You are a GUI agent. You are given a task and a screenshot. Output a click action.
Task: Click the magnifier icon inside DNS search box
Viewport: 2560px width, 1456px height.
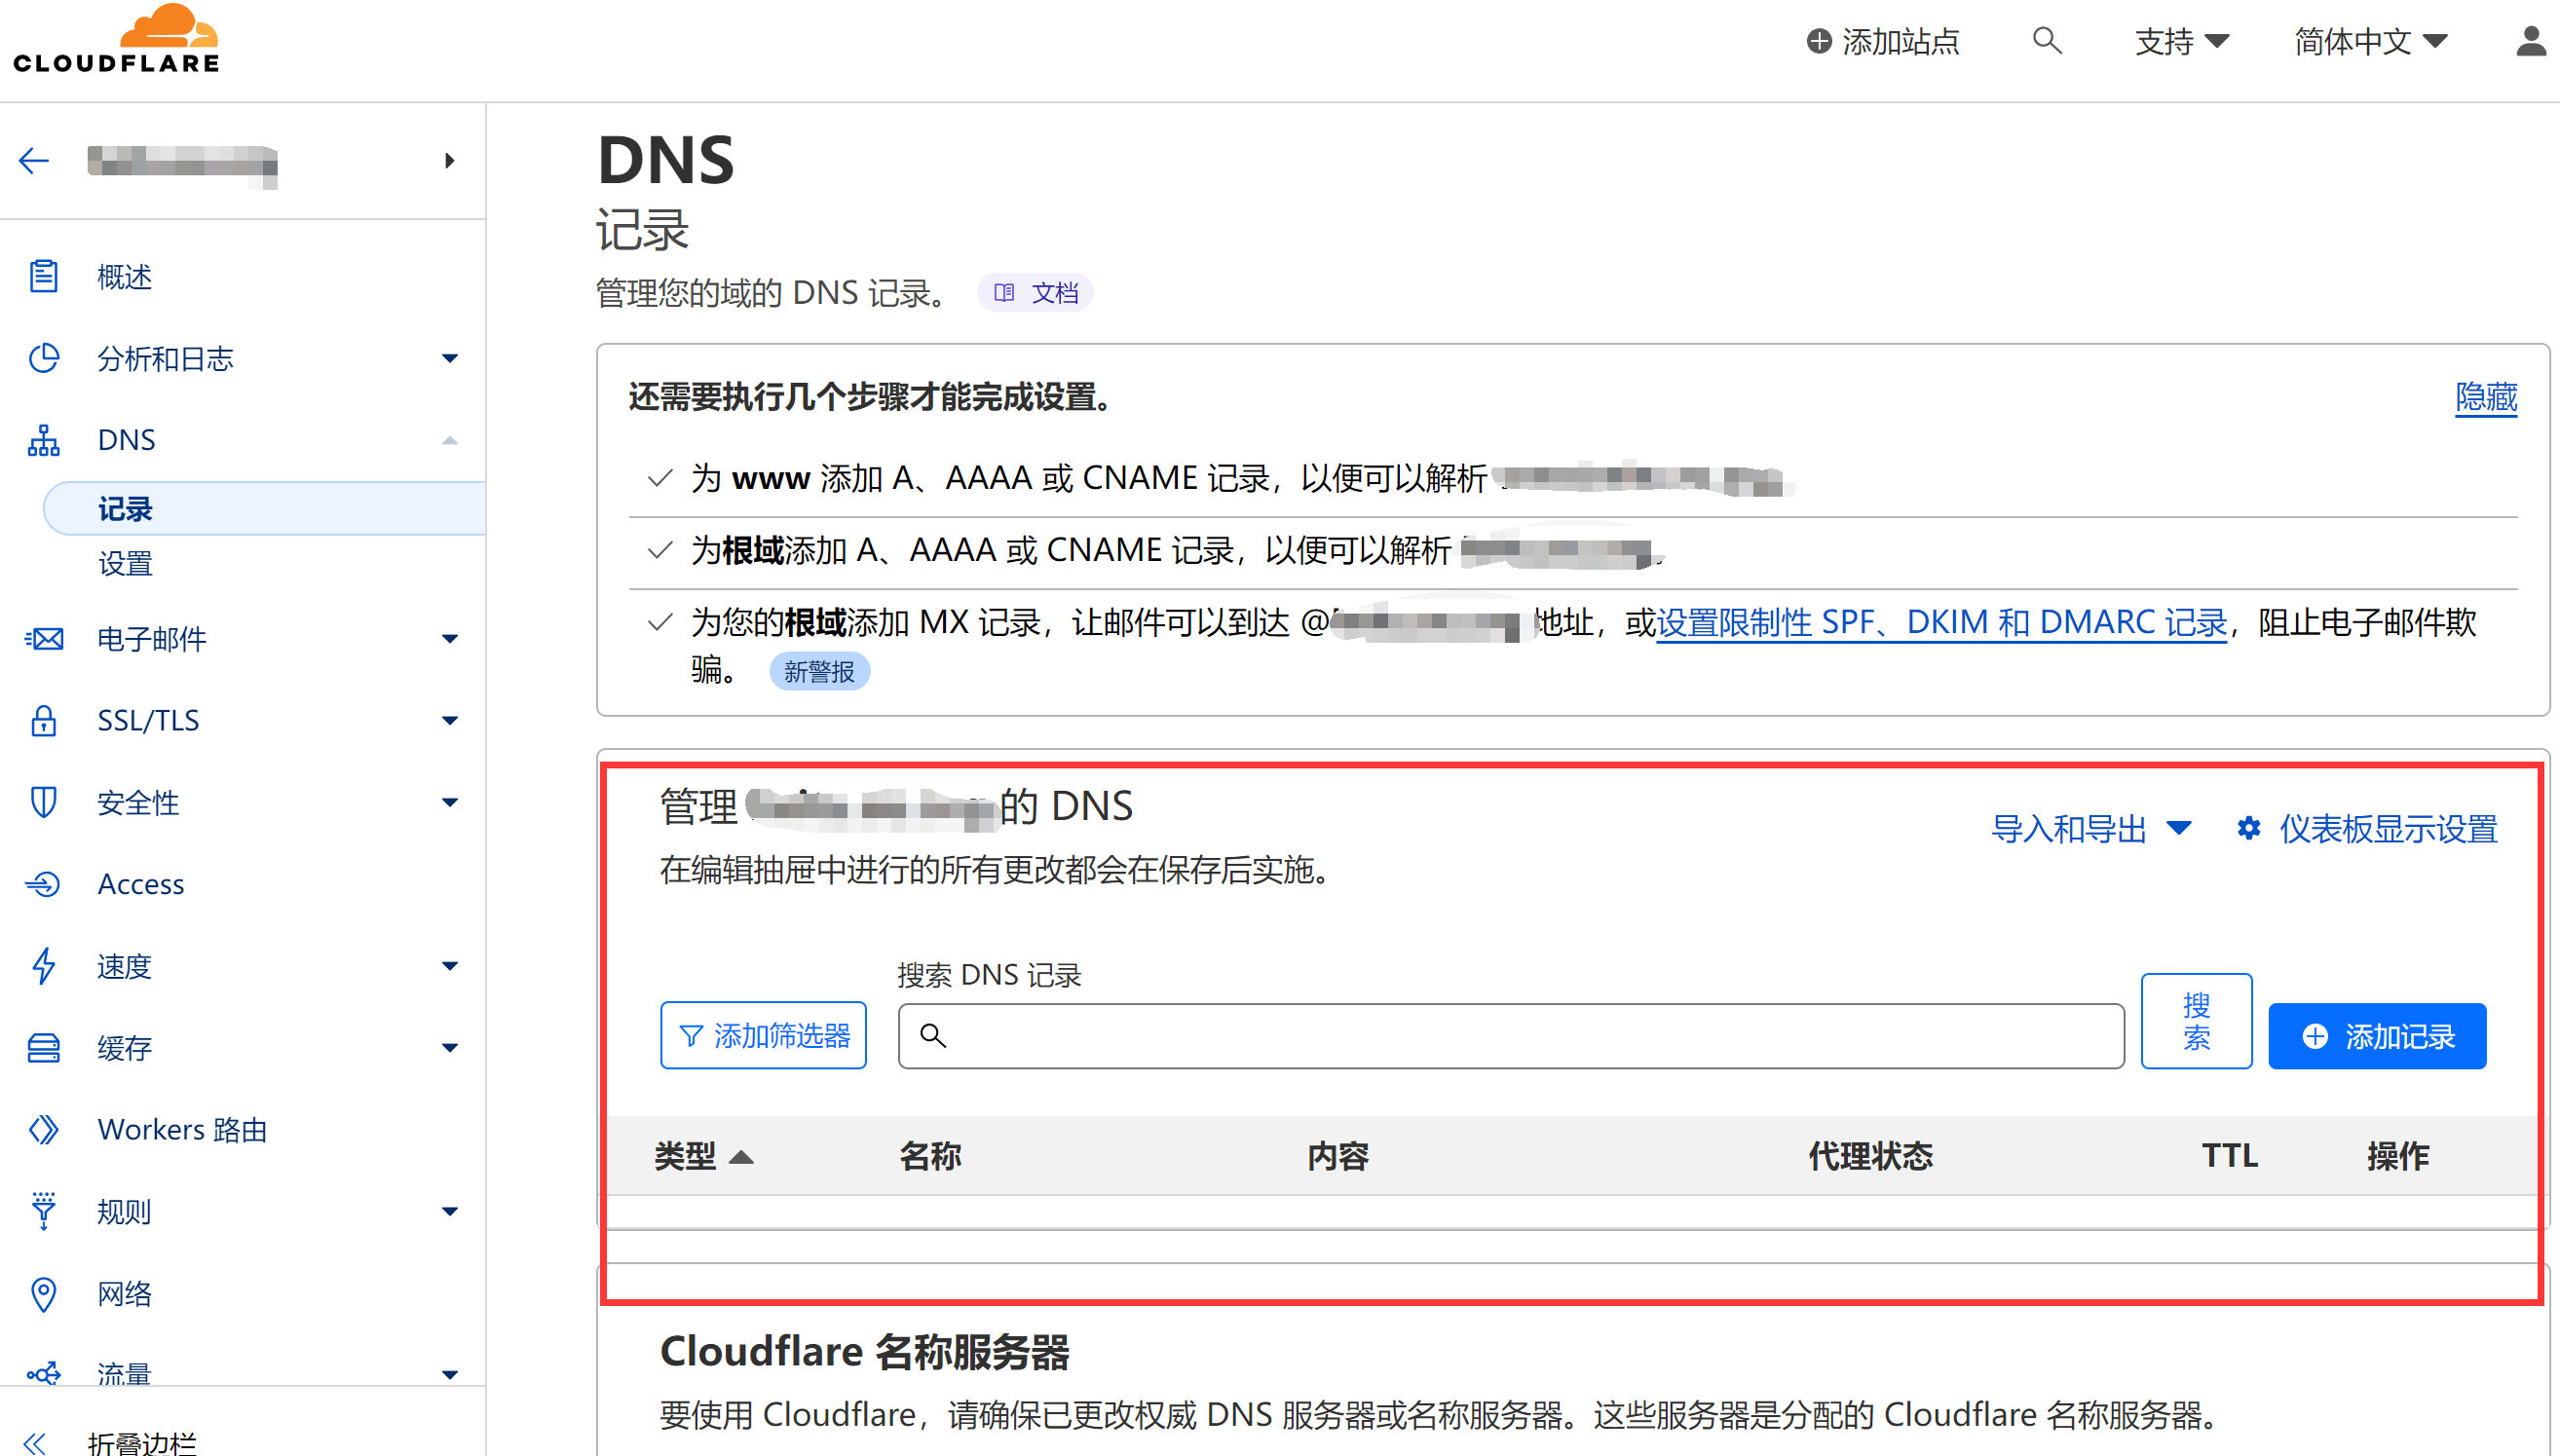click(x=933, y=1036)
